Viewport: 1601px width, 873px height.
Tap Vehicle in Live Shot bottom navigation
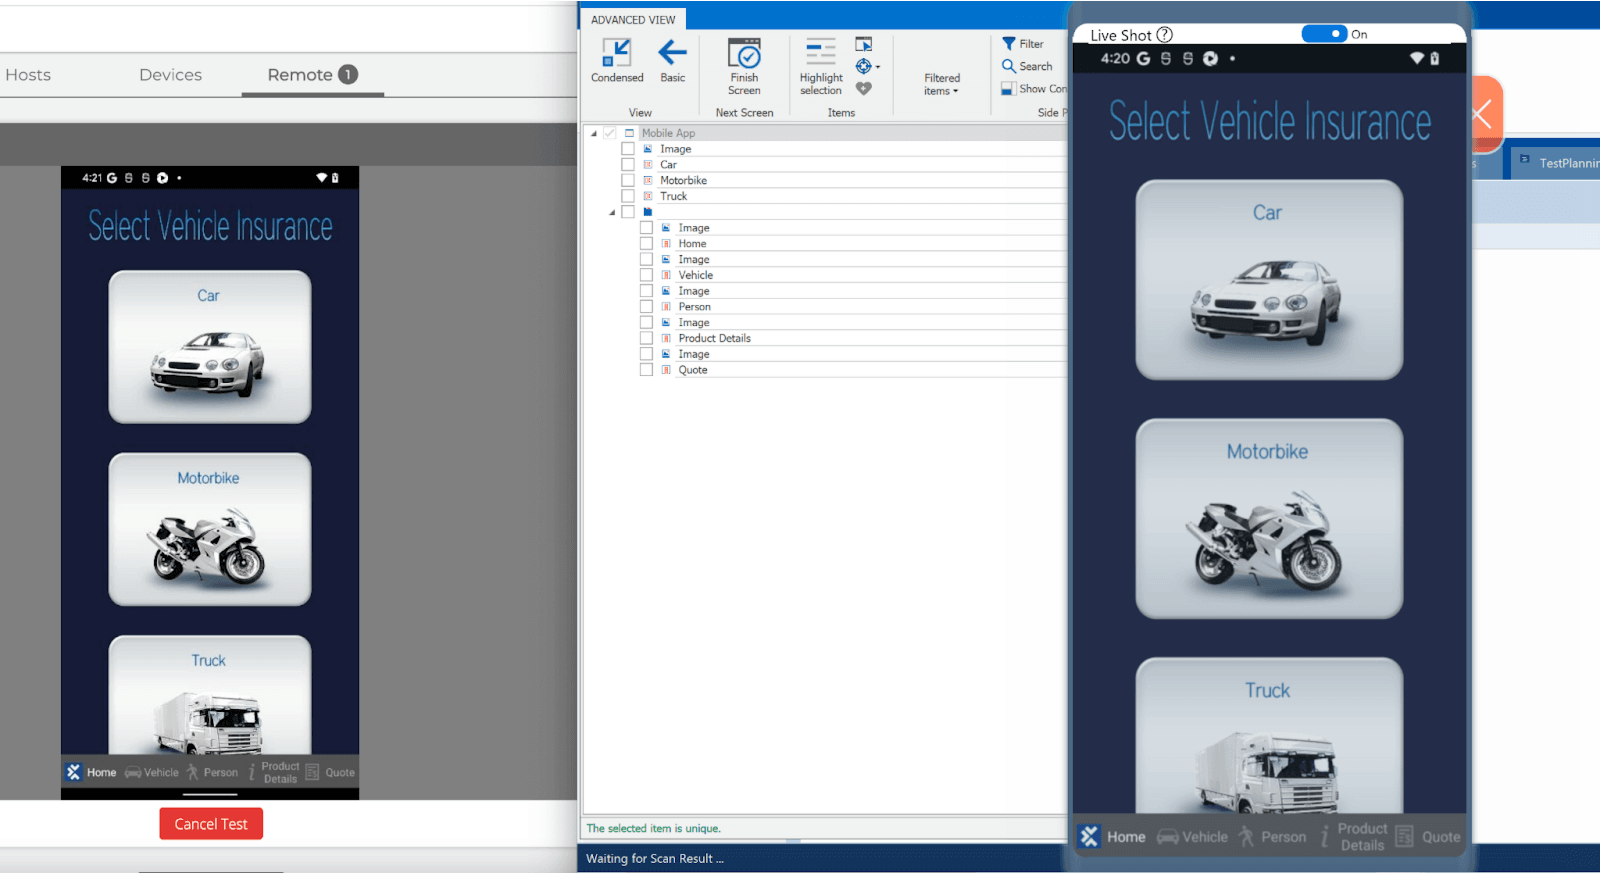(x=1192, y=837)
